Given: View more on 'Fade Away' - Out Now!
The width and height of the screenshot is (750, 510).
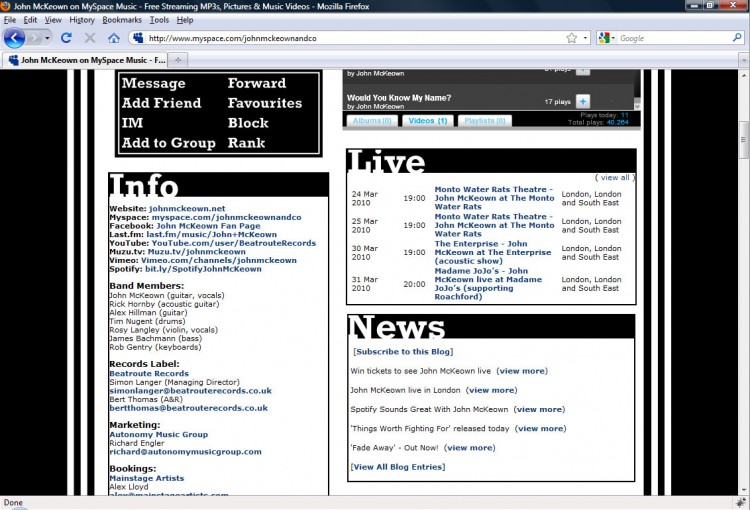Looking at the screenshot, I should [470, 448].
